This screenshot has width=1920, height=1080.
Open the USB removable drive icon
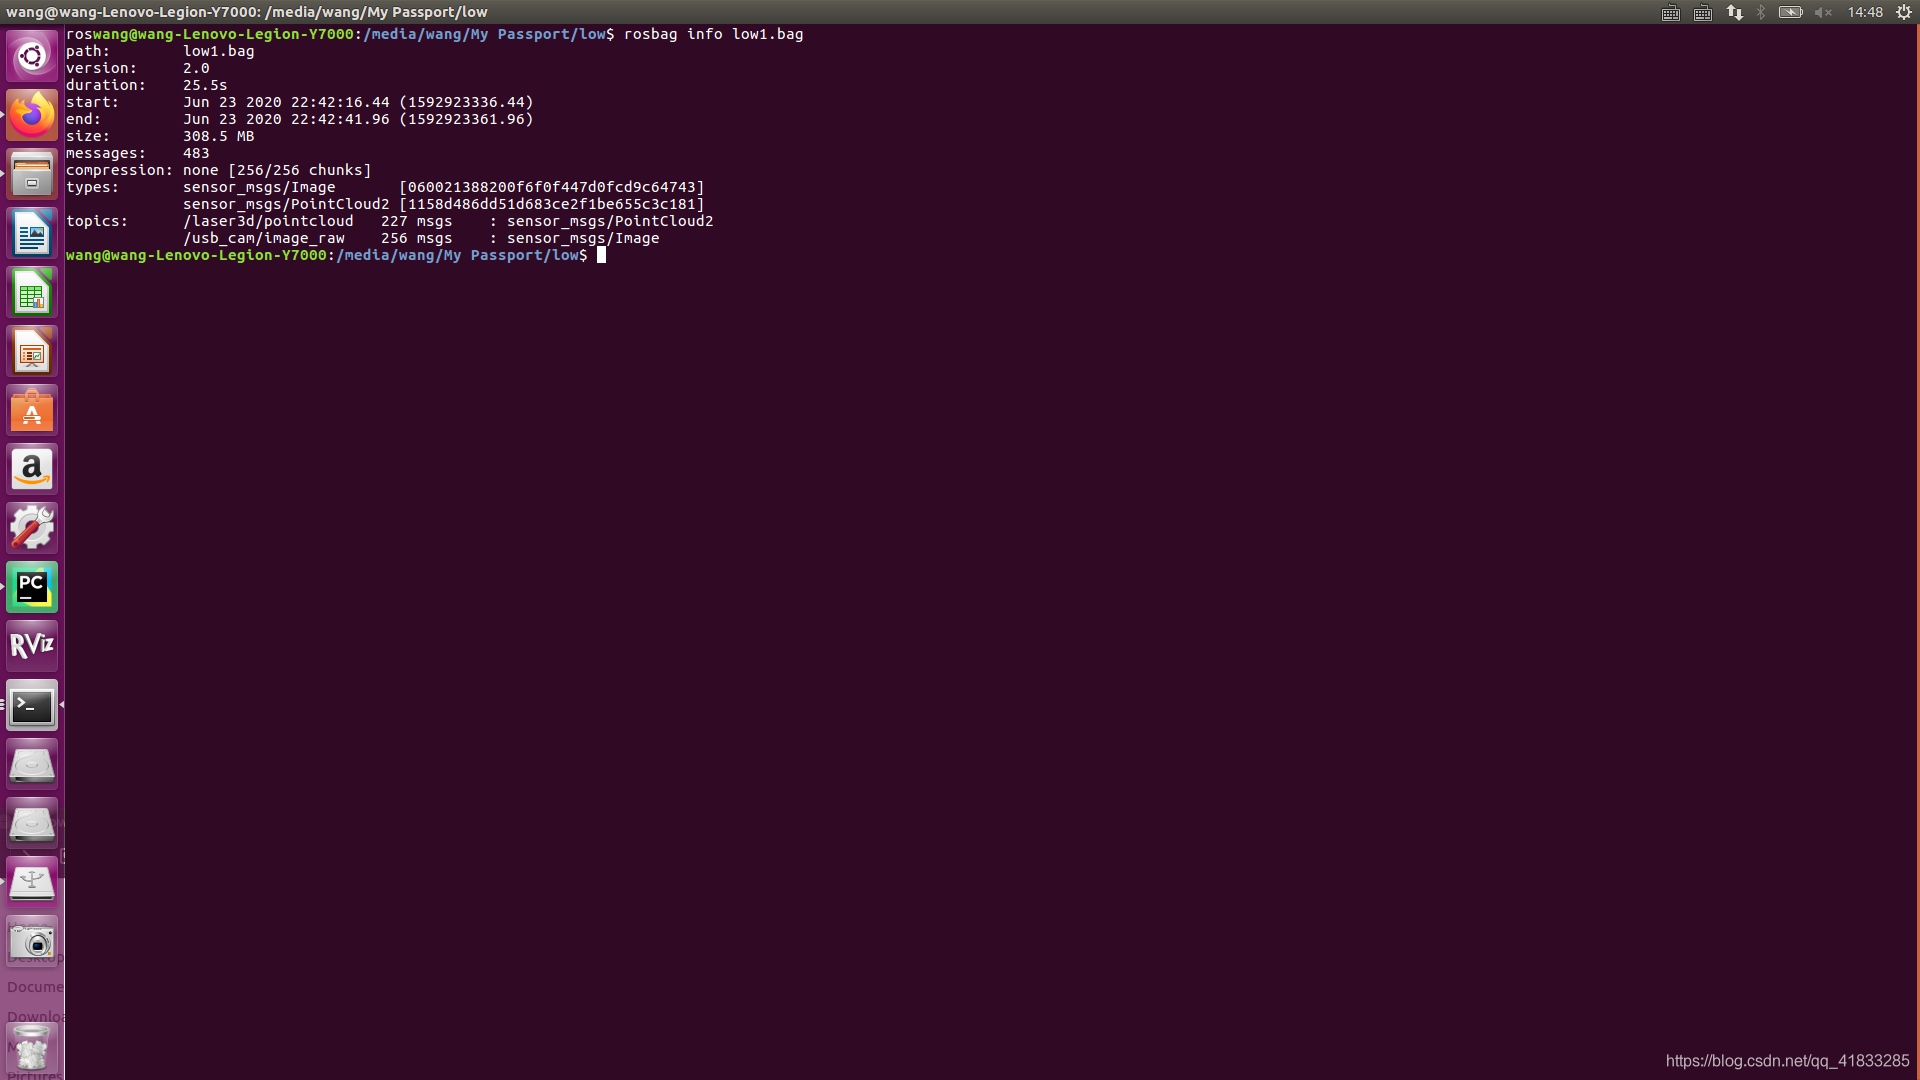point(32,882)
